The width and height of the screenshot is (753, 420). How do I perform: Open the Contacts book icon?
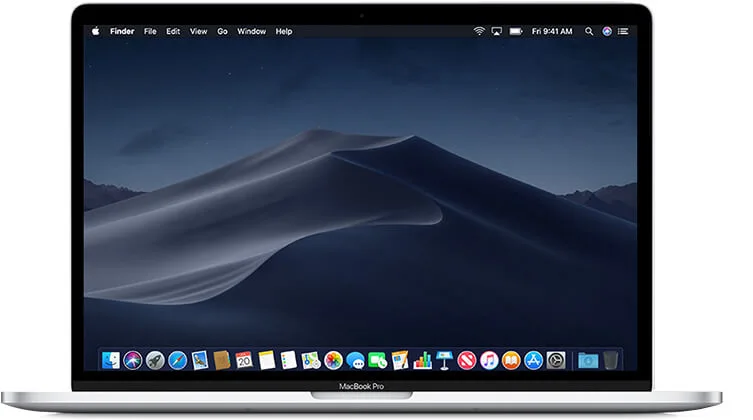(x=222, y=360)
